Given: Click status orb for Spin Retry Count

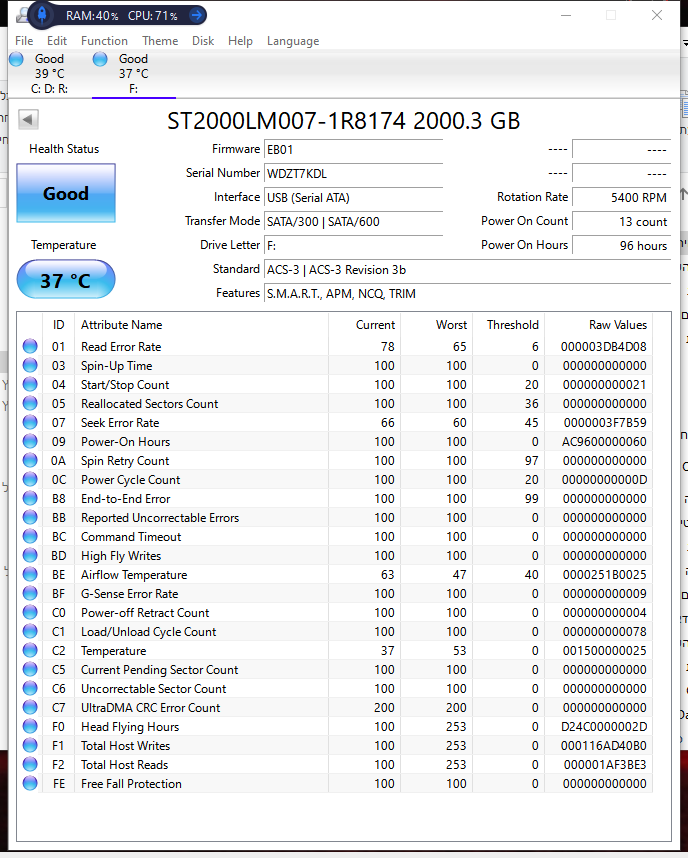Looking at the screenshot, I should coord(30,460).
